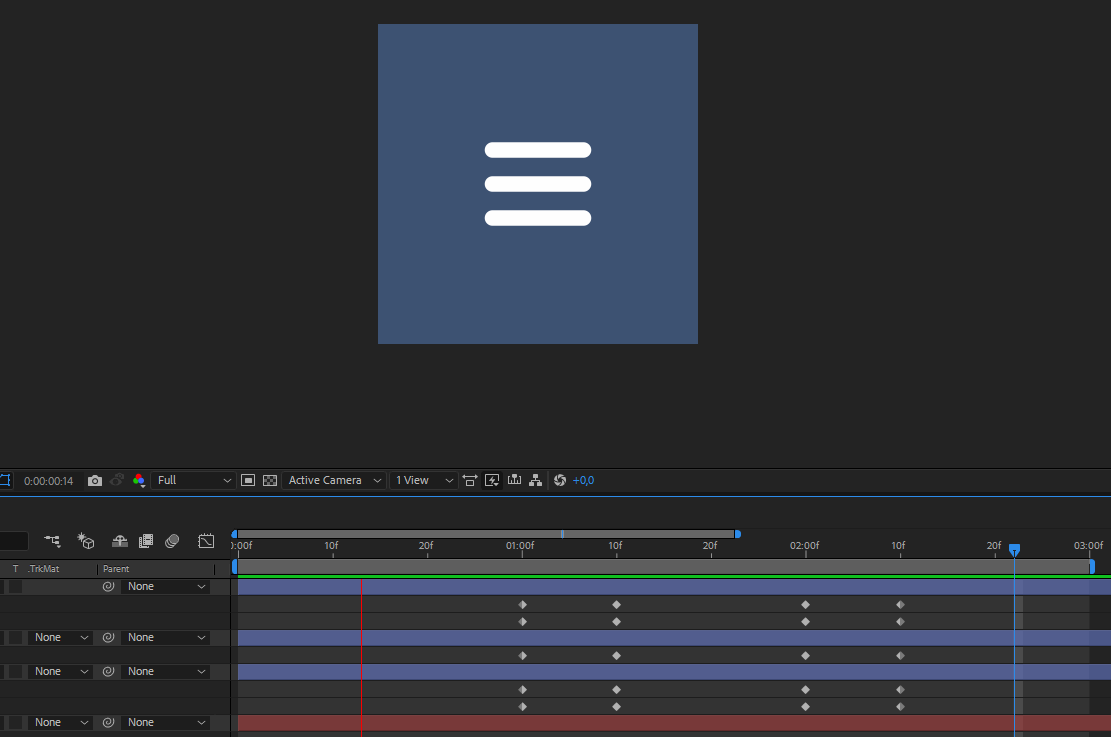This screenshot has height=737, width=1111.
Task: Open the first layer's Parent None dropdown
Action: click(166, 587)
